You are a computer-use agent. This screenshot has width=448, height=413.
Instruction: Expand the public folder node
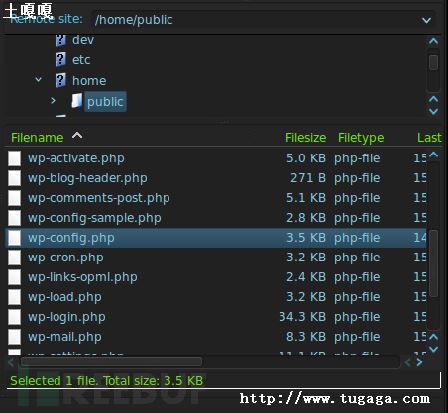[53, 100]
